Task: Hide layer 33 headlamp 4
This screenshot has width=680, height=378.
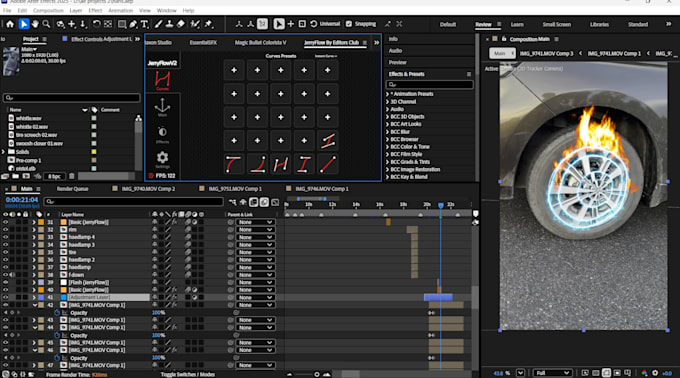Action: point(6,237)
